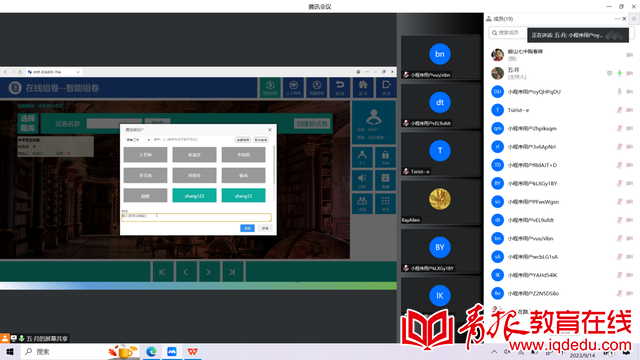
Task: Expand the group dropdown in the user dialog
Action: [x=138, y=140]
